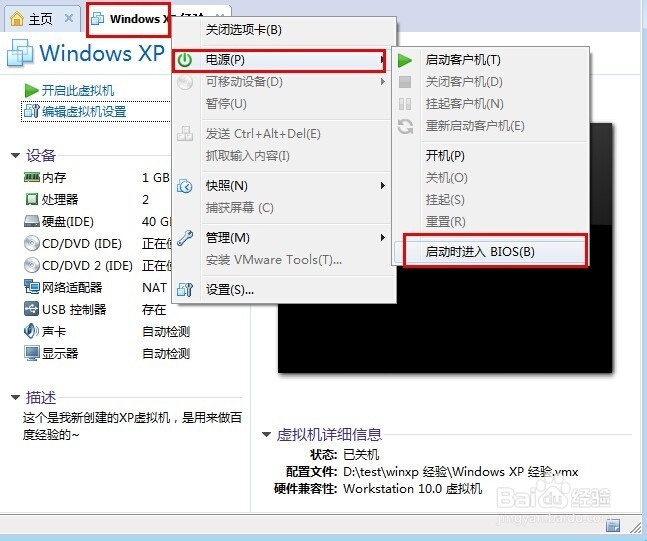
Task: Open the 开启此虚拟机 link
Action: point(78,90)
